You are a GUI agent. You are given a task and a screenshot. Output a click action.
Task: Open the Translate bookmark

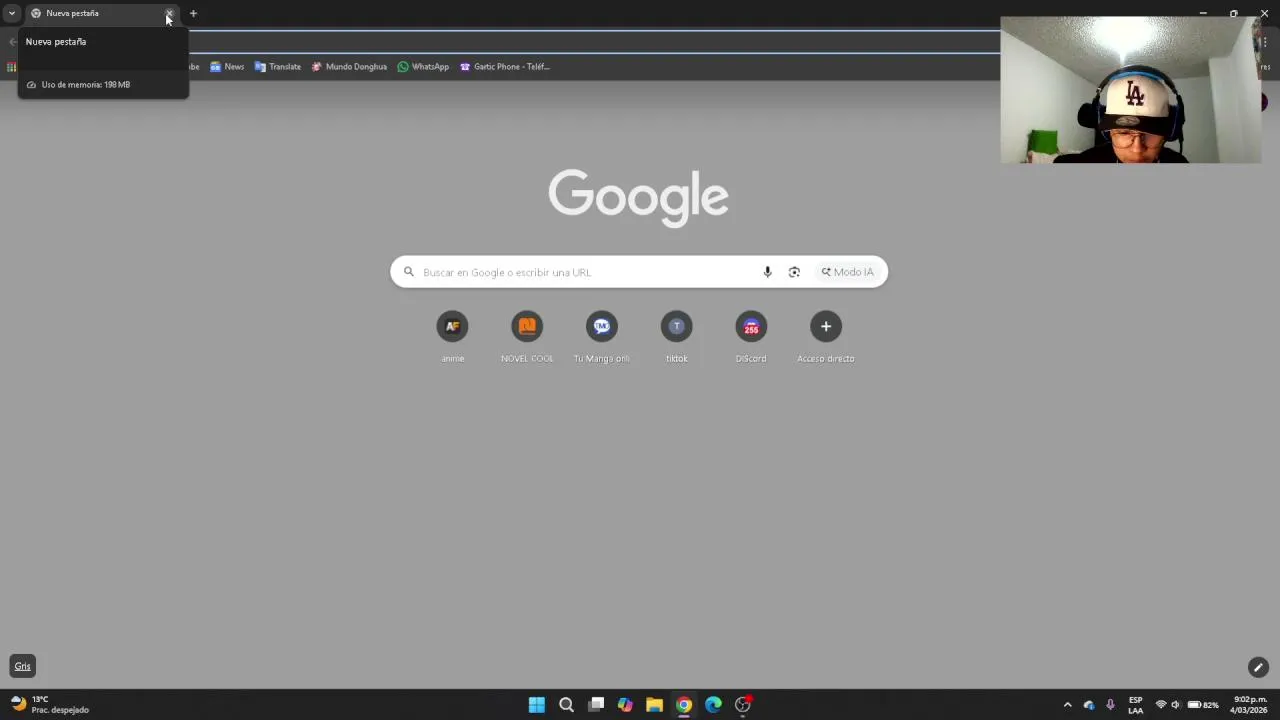point(278,67)
